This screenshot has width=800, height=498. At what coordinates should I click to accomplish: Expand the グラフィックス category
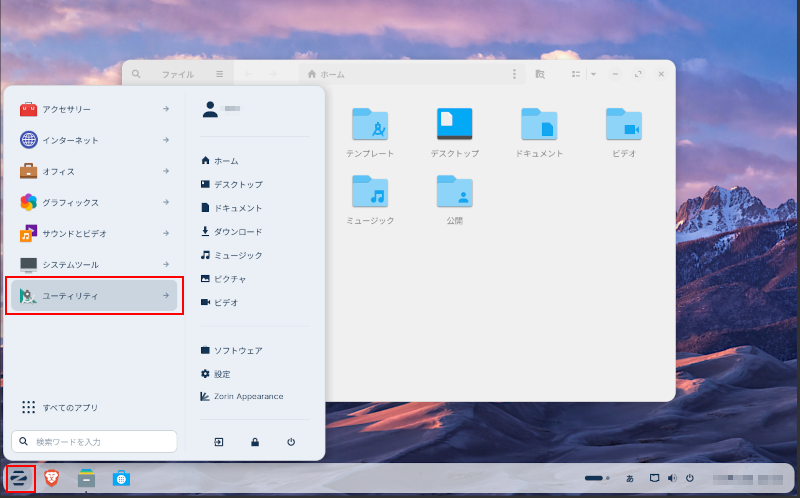click(x=94, y=202)
